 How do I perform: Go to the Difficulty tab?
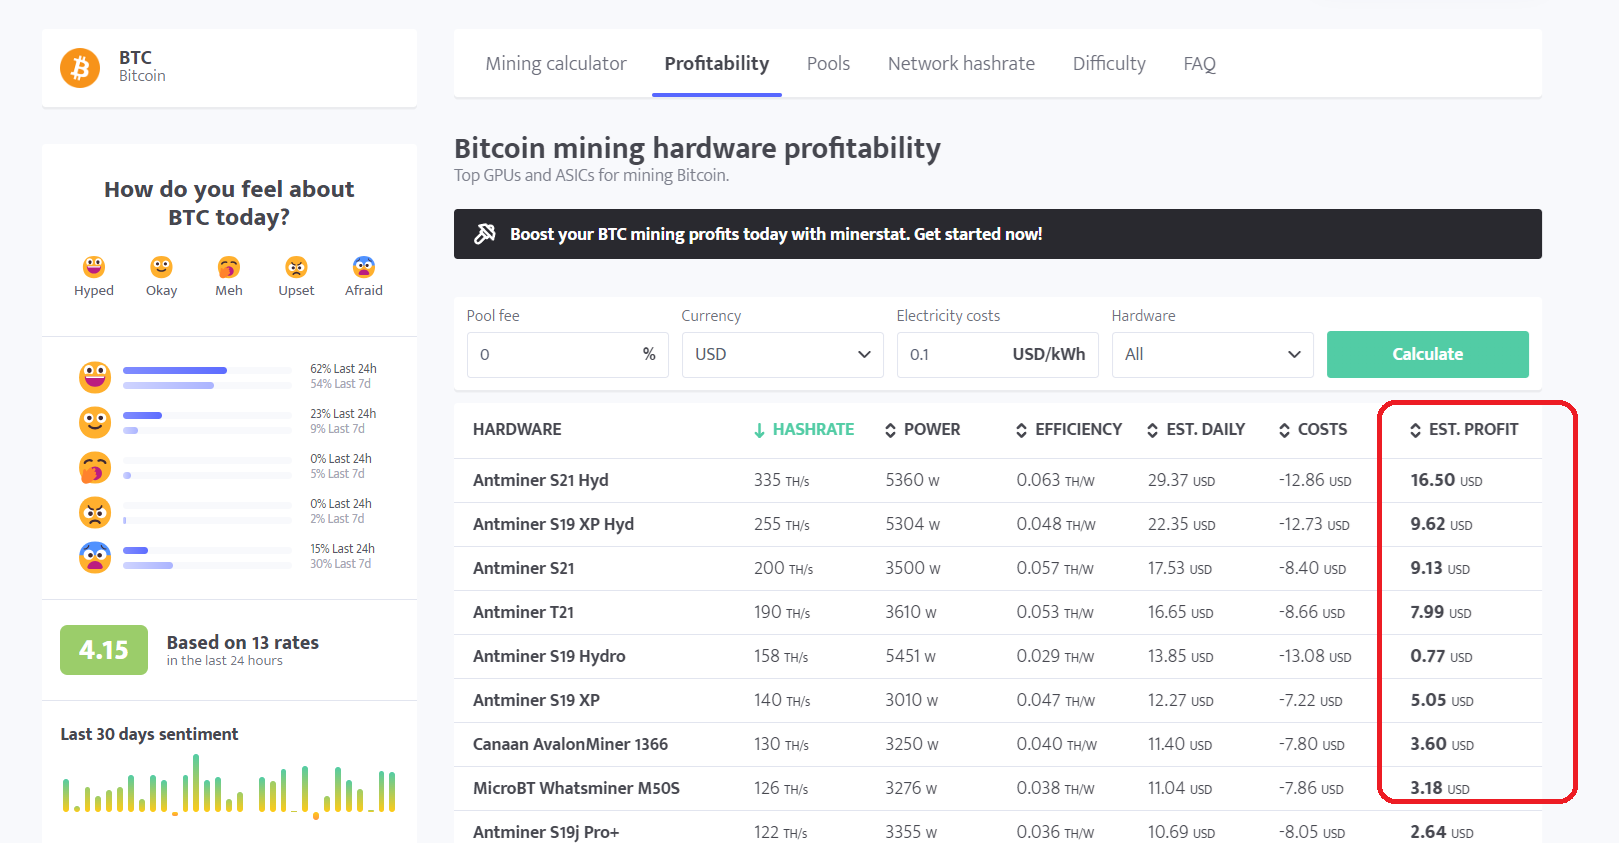(1109, 64)
